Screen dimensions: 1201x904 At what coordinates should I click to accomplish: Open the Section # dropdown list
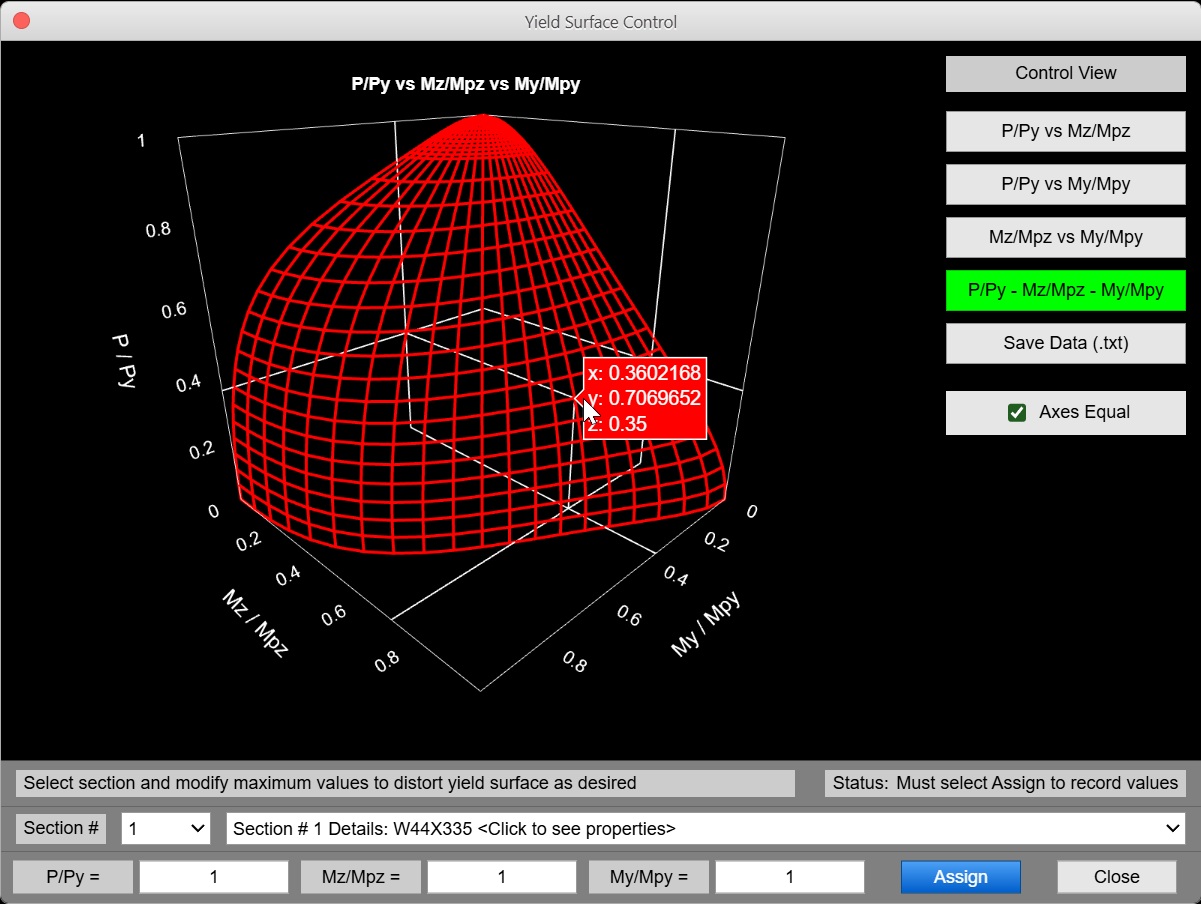[x=165, y=828]
